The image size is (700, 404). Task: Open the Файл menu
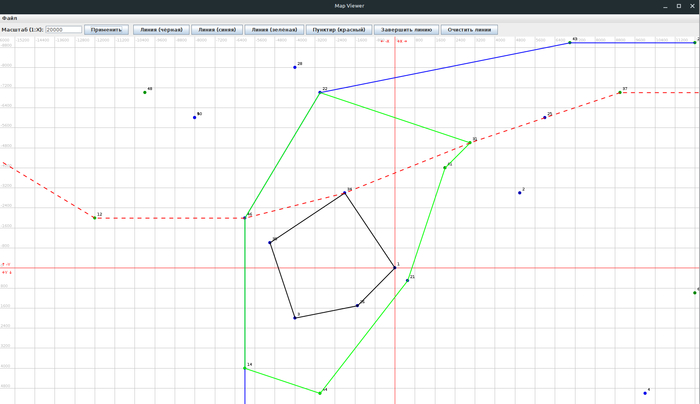(x=9, y=18)
